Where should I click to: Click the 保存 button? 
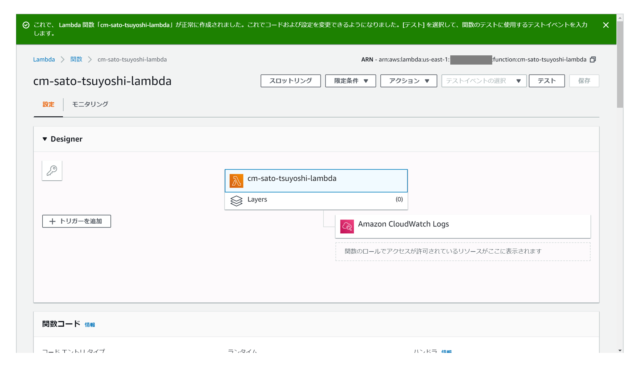(x=584, y=81)
